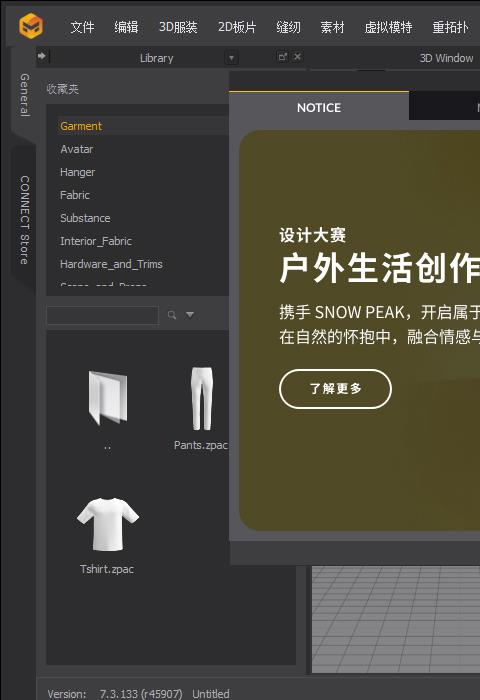Switch to the NOTICE tab
Image resolution: width=480 pixels, height=700 pixels.
tap(319, 107)
